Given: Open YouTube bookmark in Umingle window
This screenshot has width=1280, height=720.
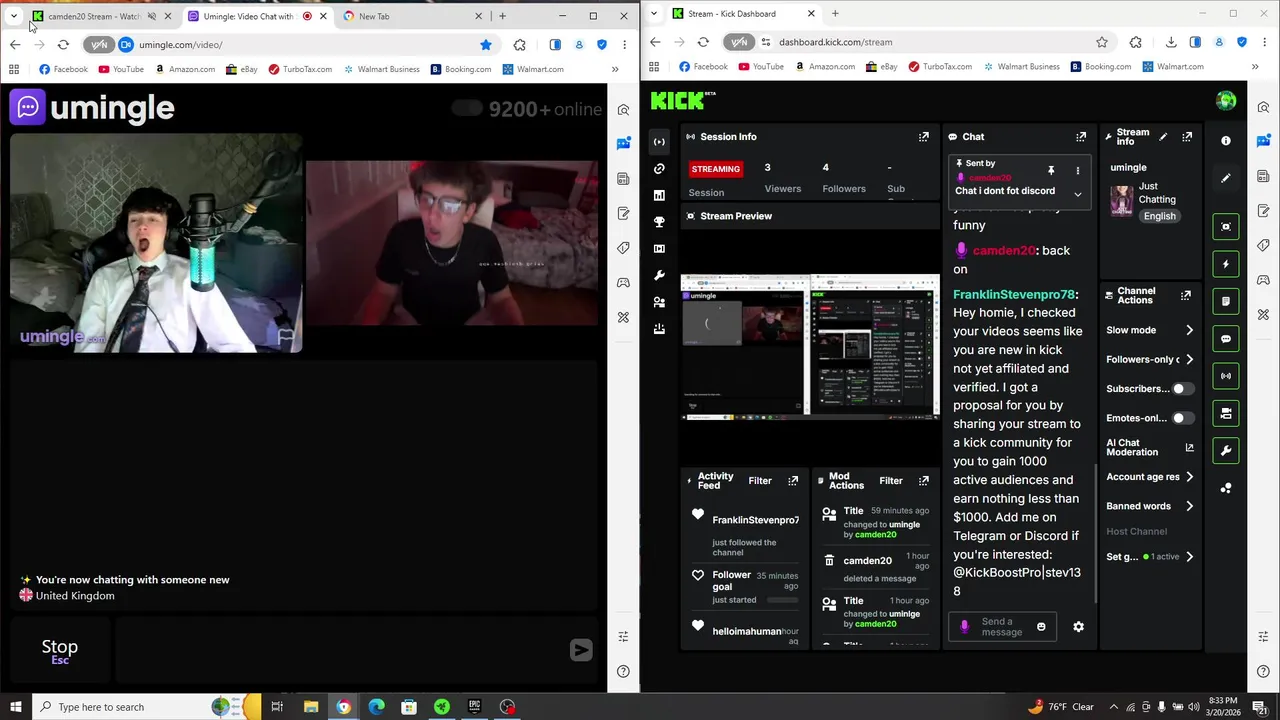Looking at the screenshot, I should [x=120, y=69].
